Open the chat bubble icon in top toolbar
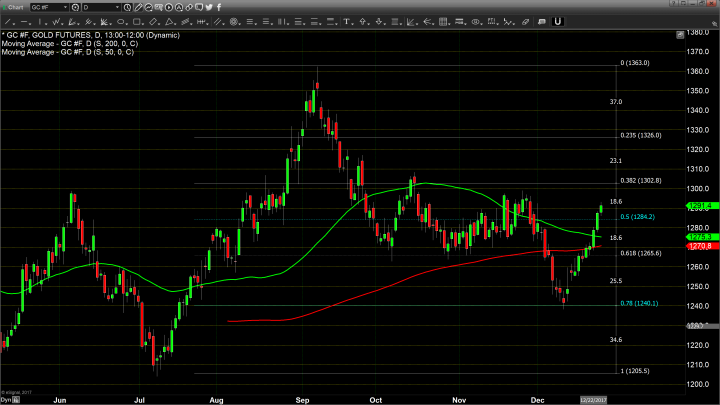The image size is (720, 405). (199, 7)
